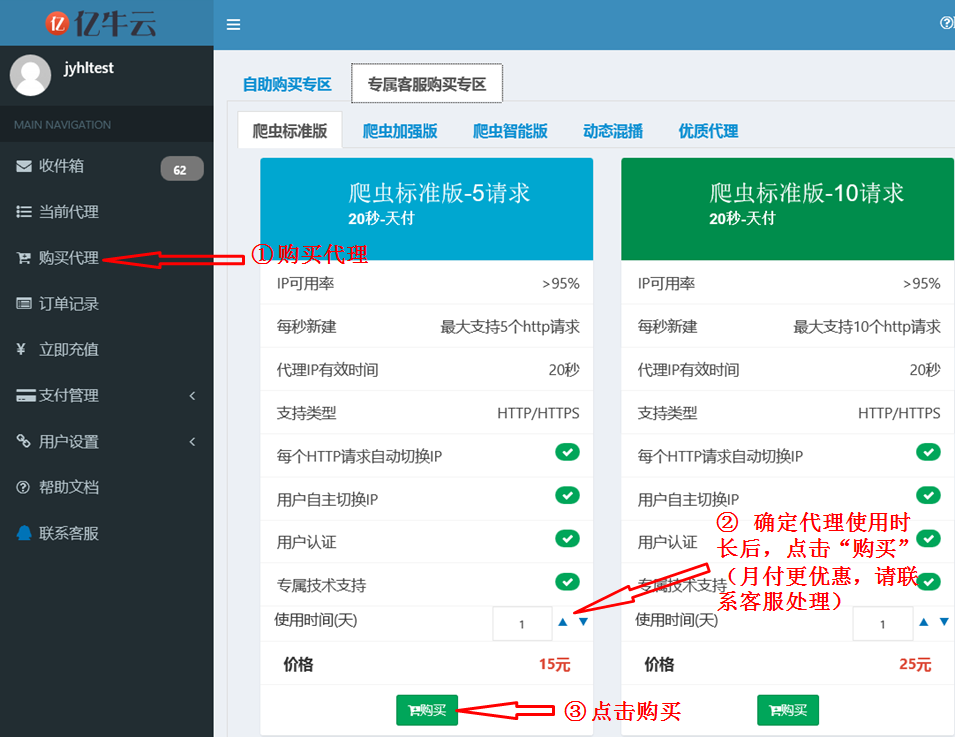The image size is (958, 737).
Task: Increase days with up arrow in 10请求 plan
Action: coord(924,622)
